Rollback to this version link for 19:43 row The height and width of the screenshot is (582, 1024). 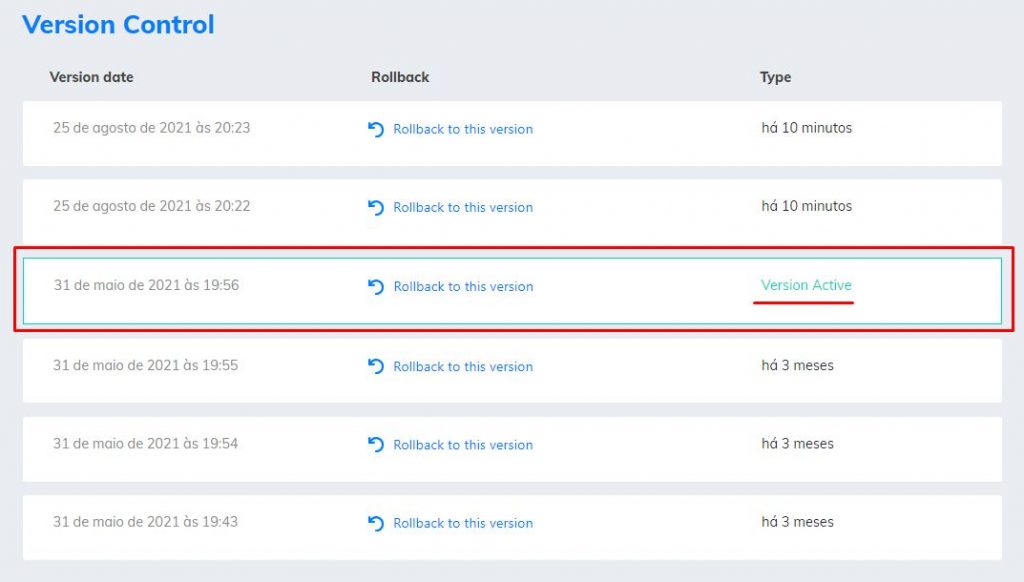[x=463, y=523]
